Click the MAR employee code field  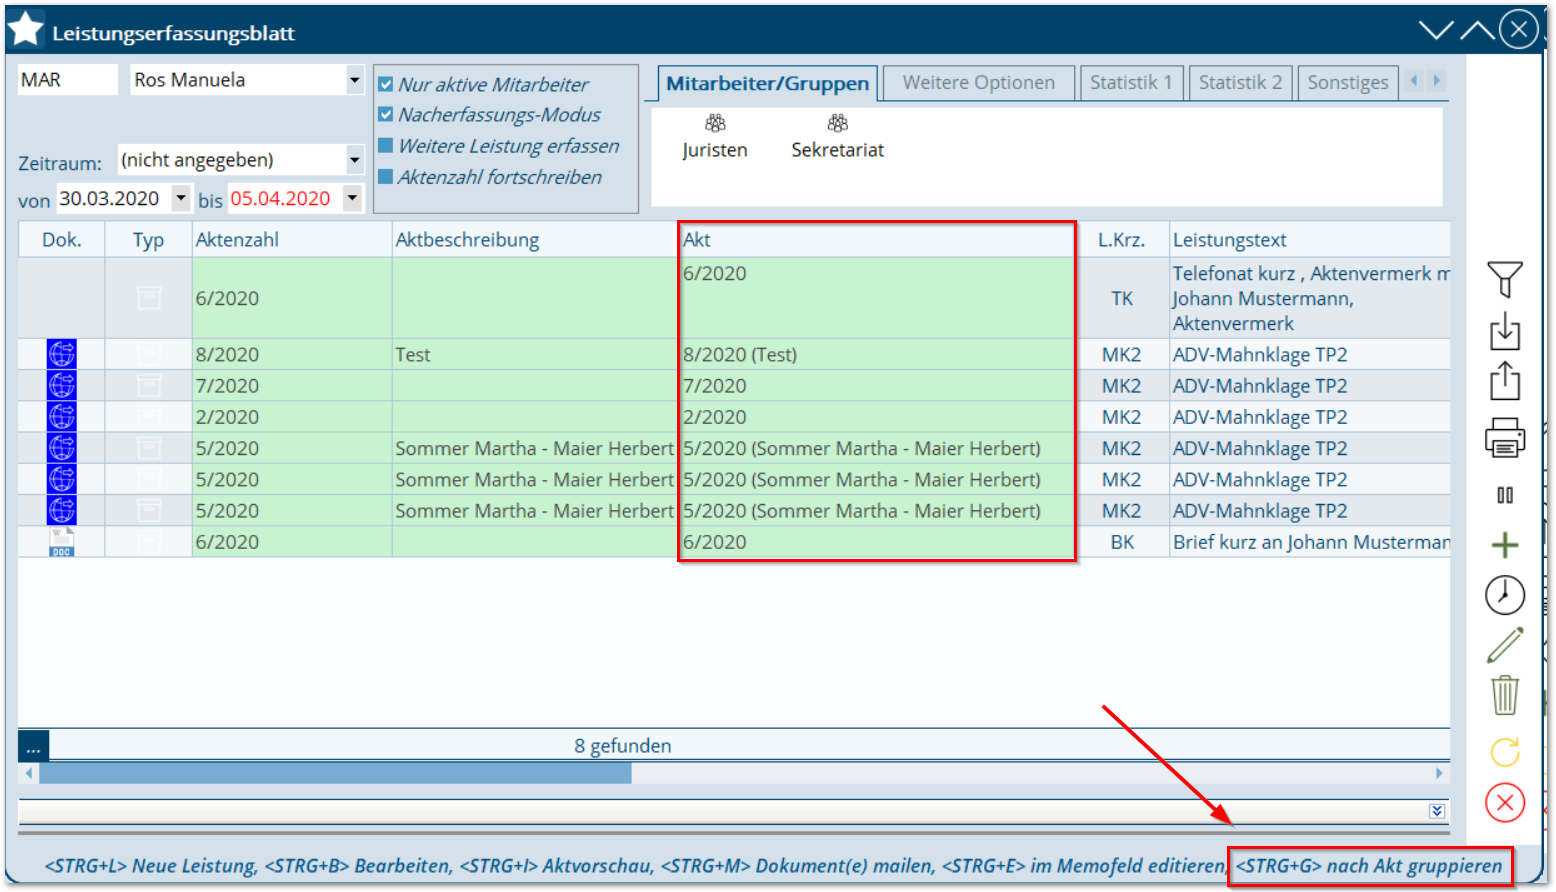67,80
